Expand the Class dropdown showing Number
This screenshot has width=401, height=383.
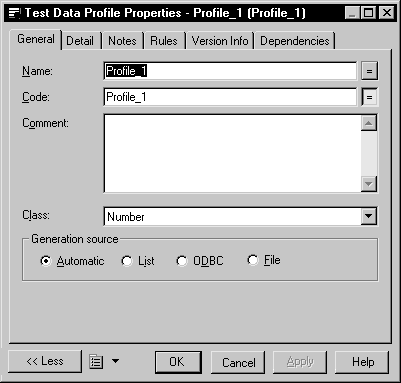coord(369,216)
